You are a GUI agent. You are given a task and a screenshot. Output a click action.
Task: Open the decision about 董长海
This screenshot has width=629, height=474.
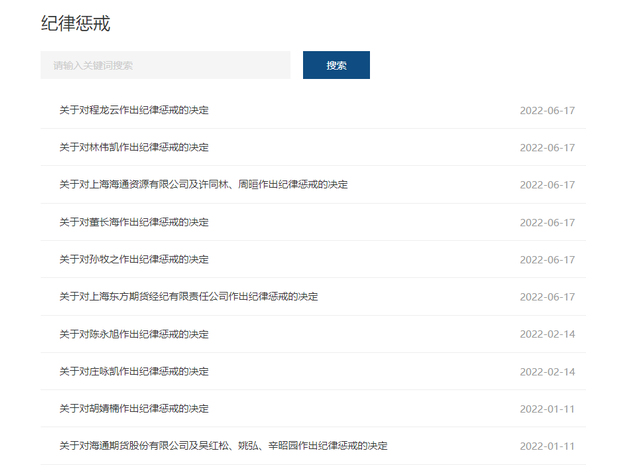[134, 222]
